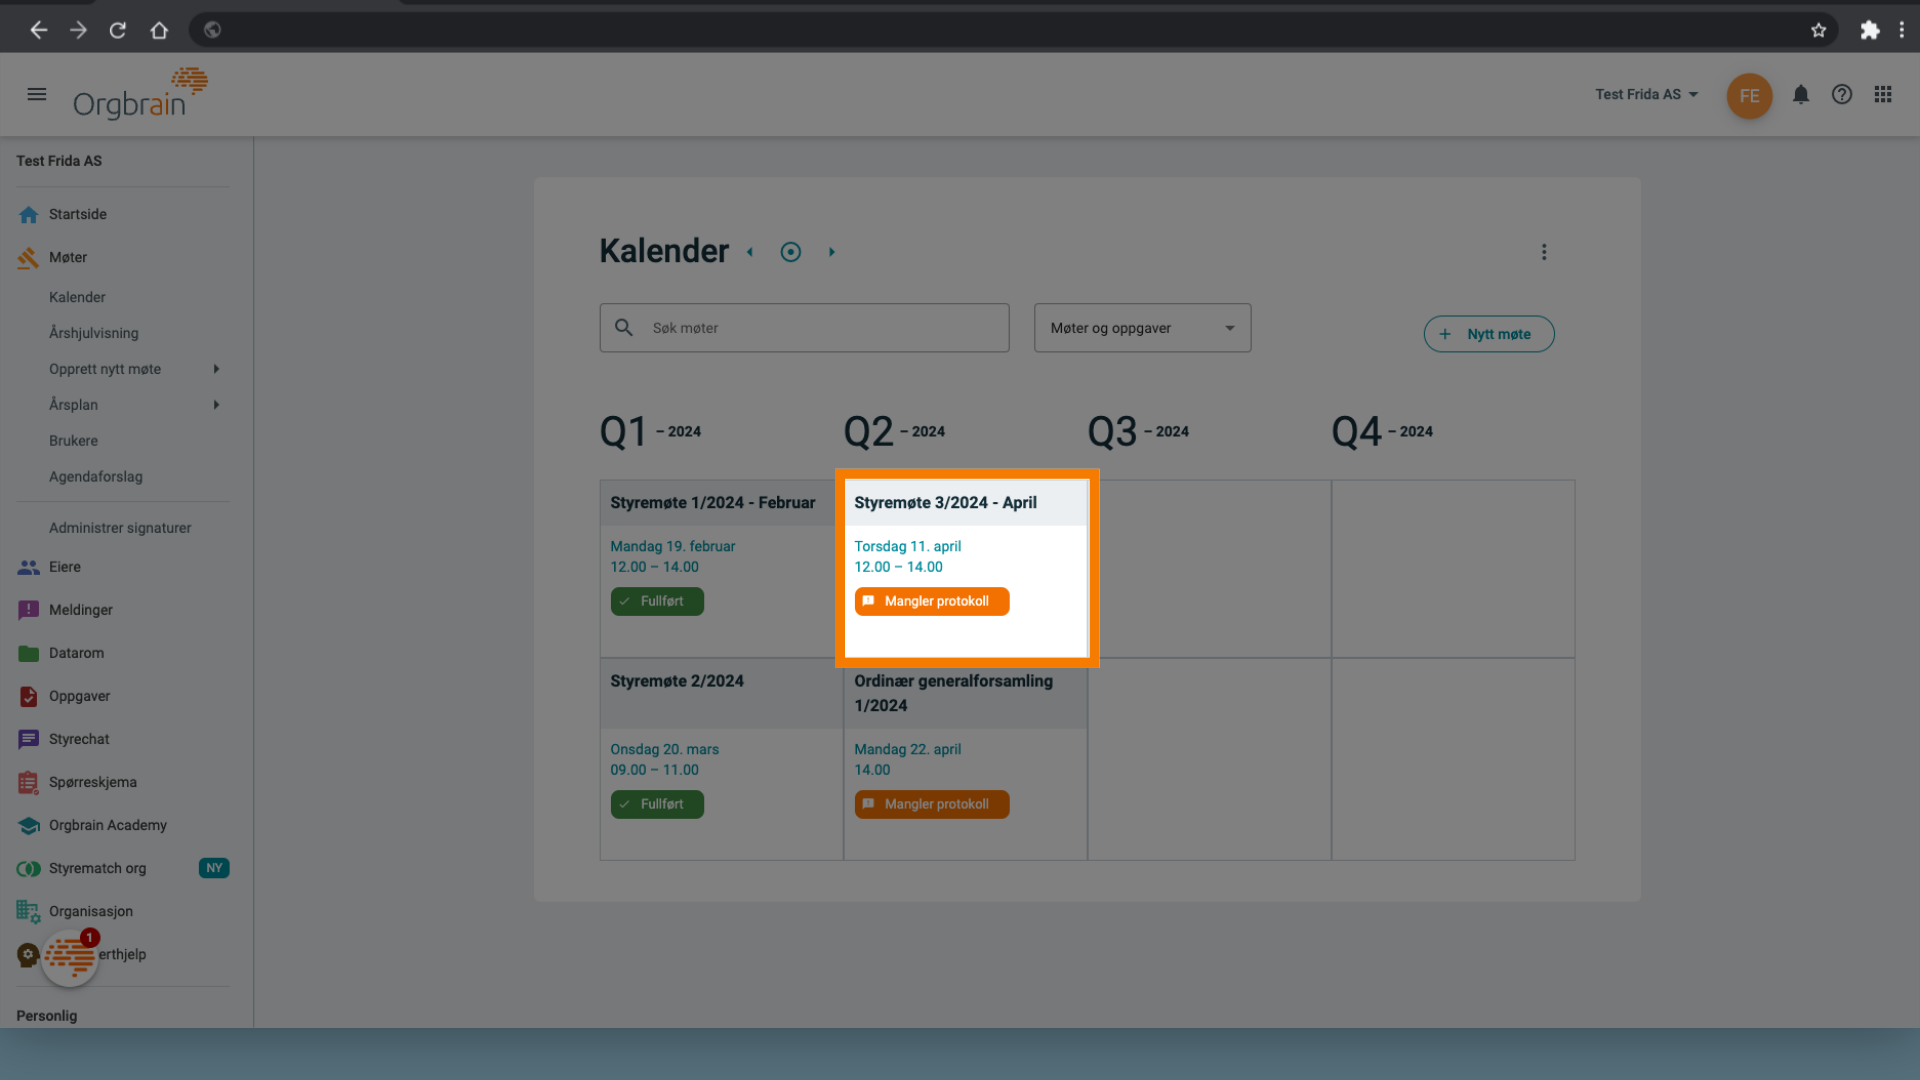The height and width of the screenshot is (1080, 1920).
Task: Go to previous calendar year arrow
Action: point(749,252)
